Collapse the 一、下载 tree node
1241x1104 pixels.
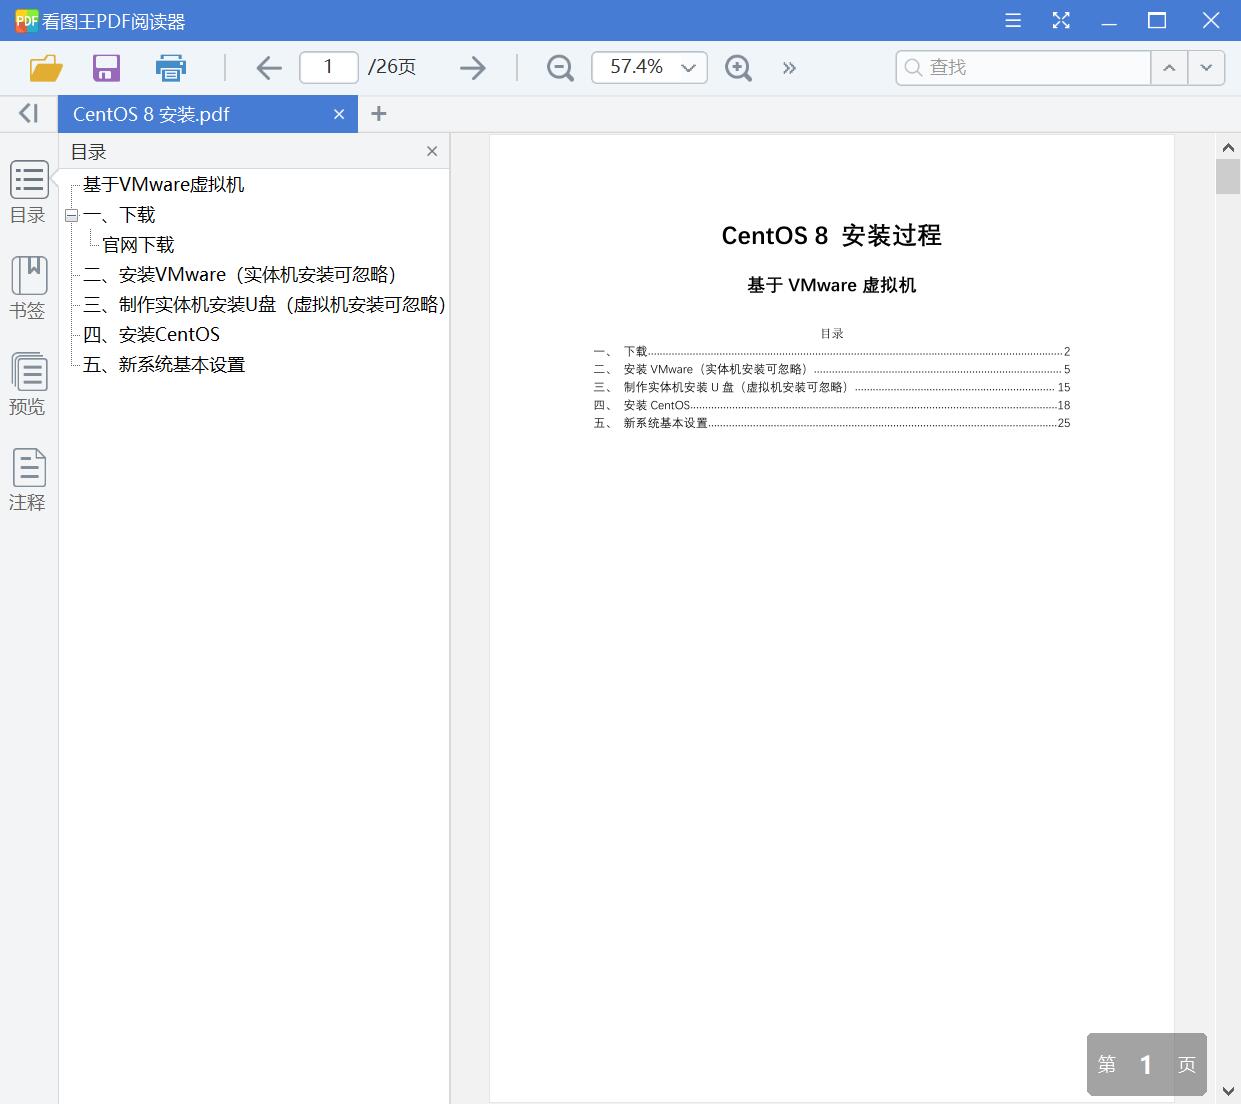pos(71,215)
